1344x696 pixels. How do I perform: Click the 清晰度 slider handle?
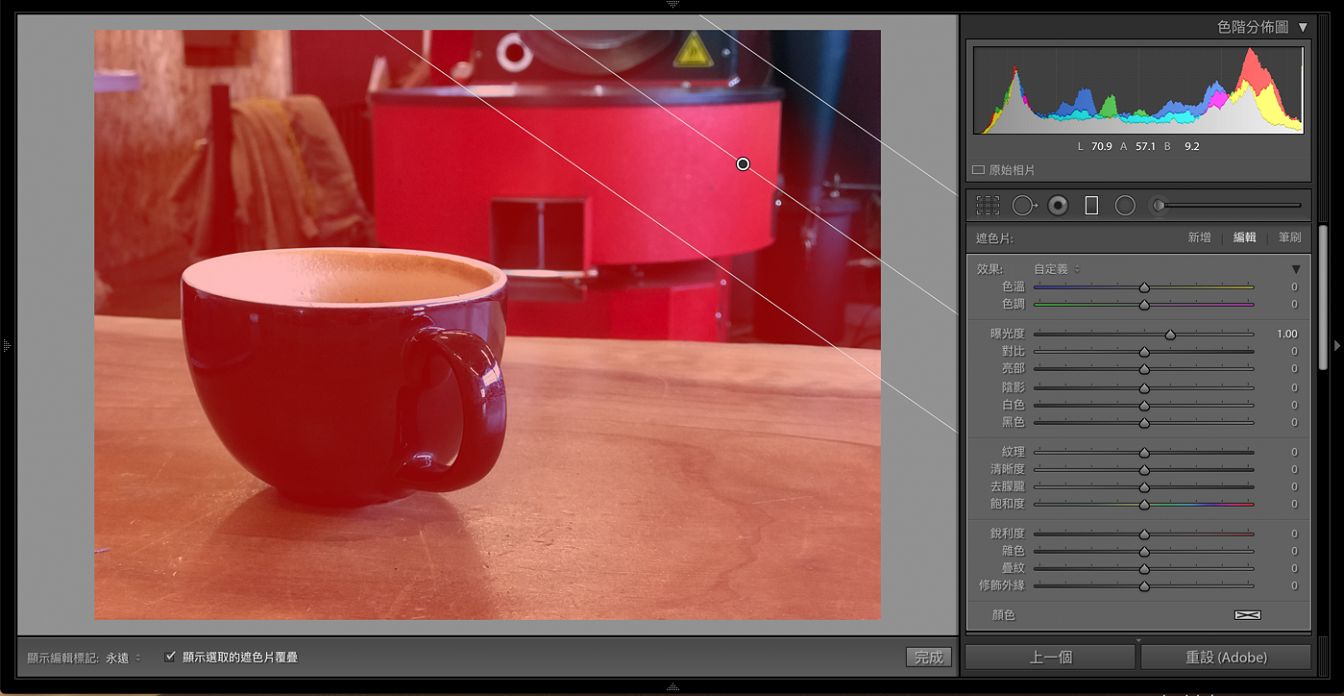click(1144, 469)
